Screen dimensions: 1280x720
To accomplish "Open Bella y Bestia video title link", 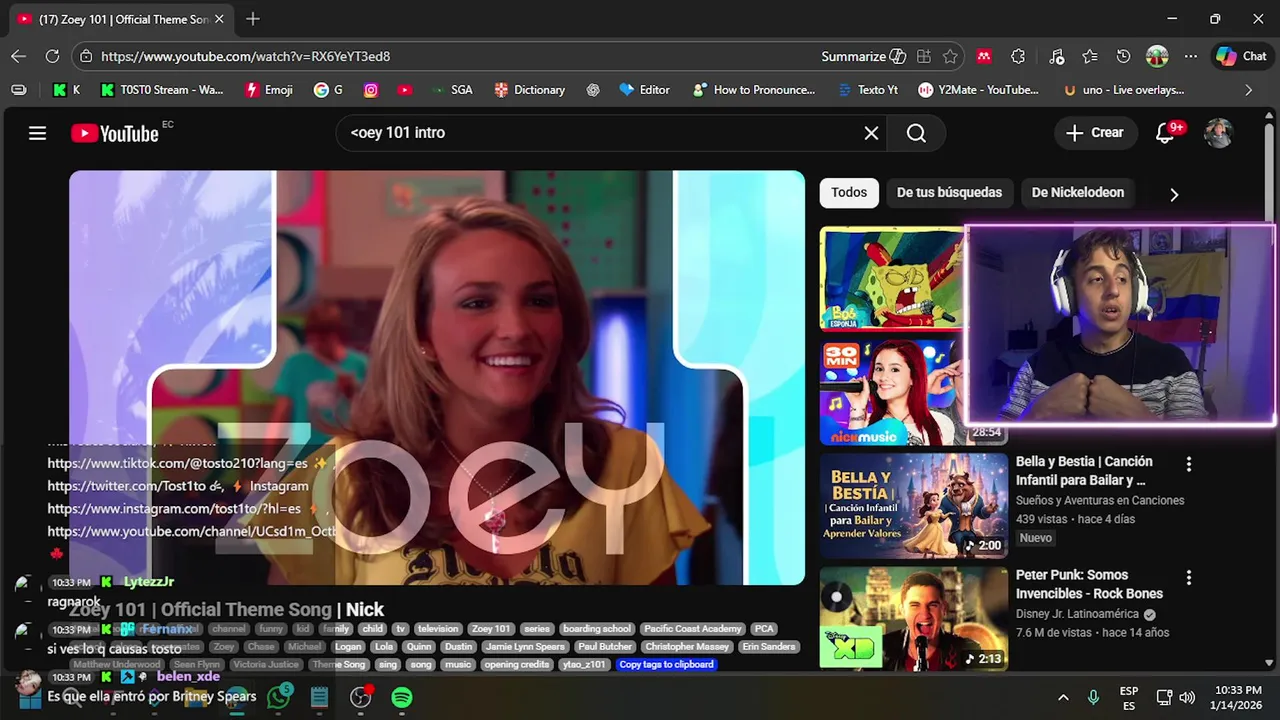I will point(1084,471).
